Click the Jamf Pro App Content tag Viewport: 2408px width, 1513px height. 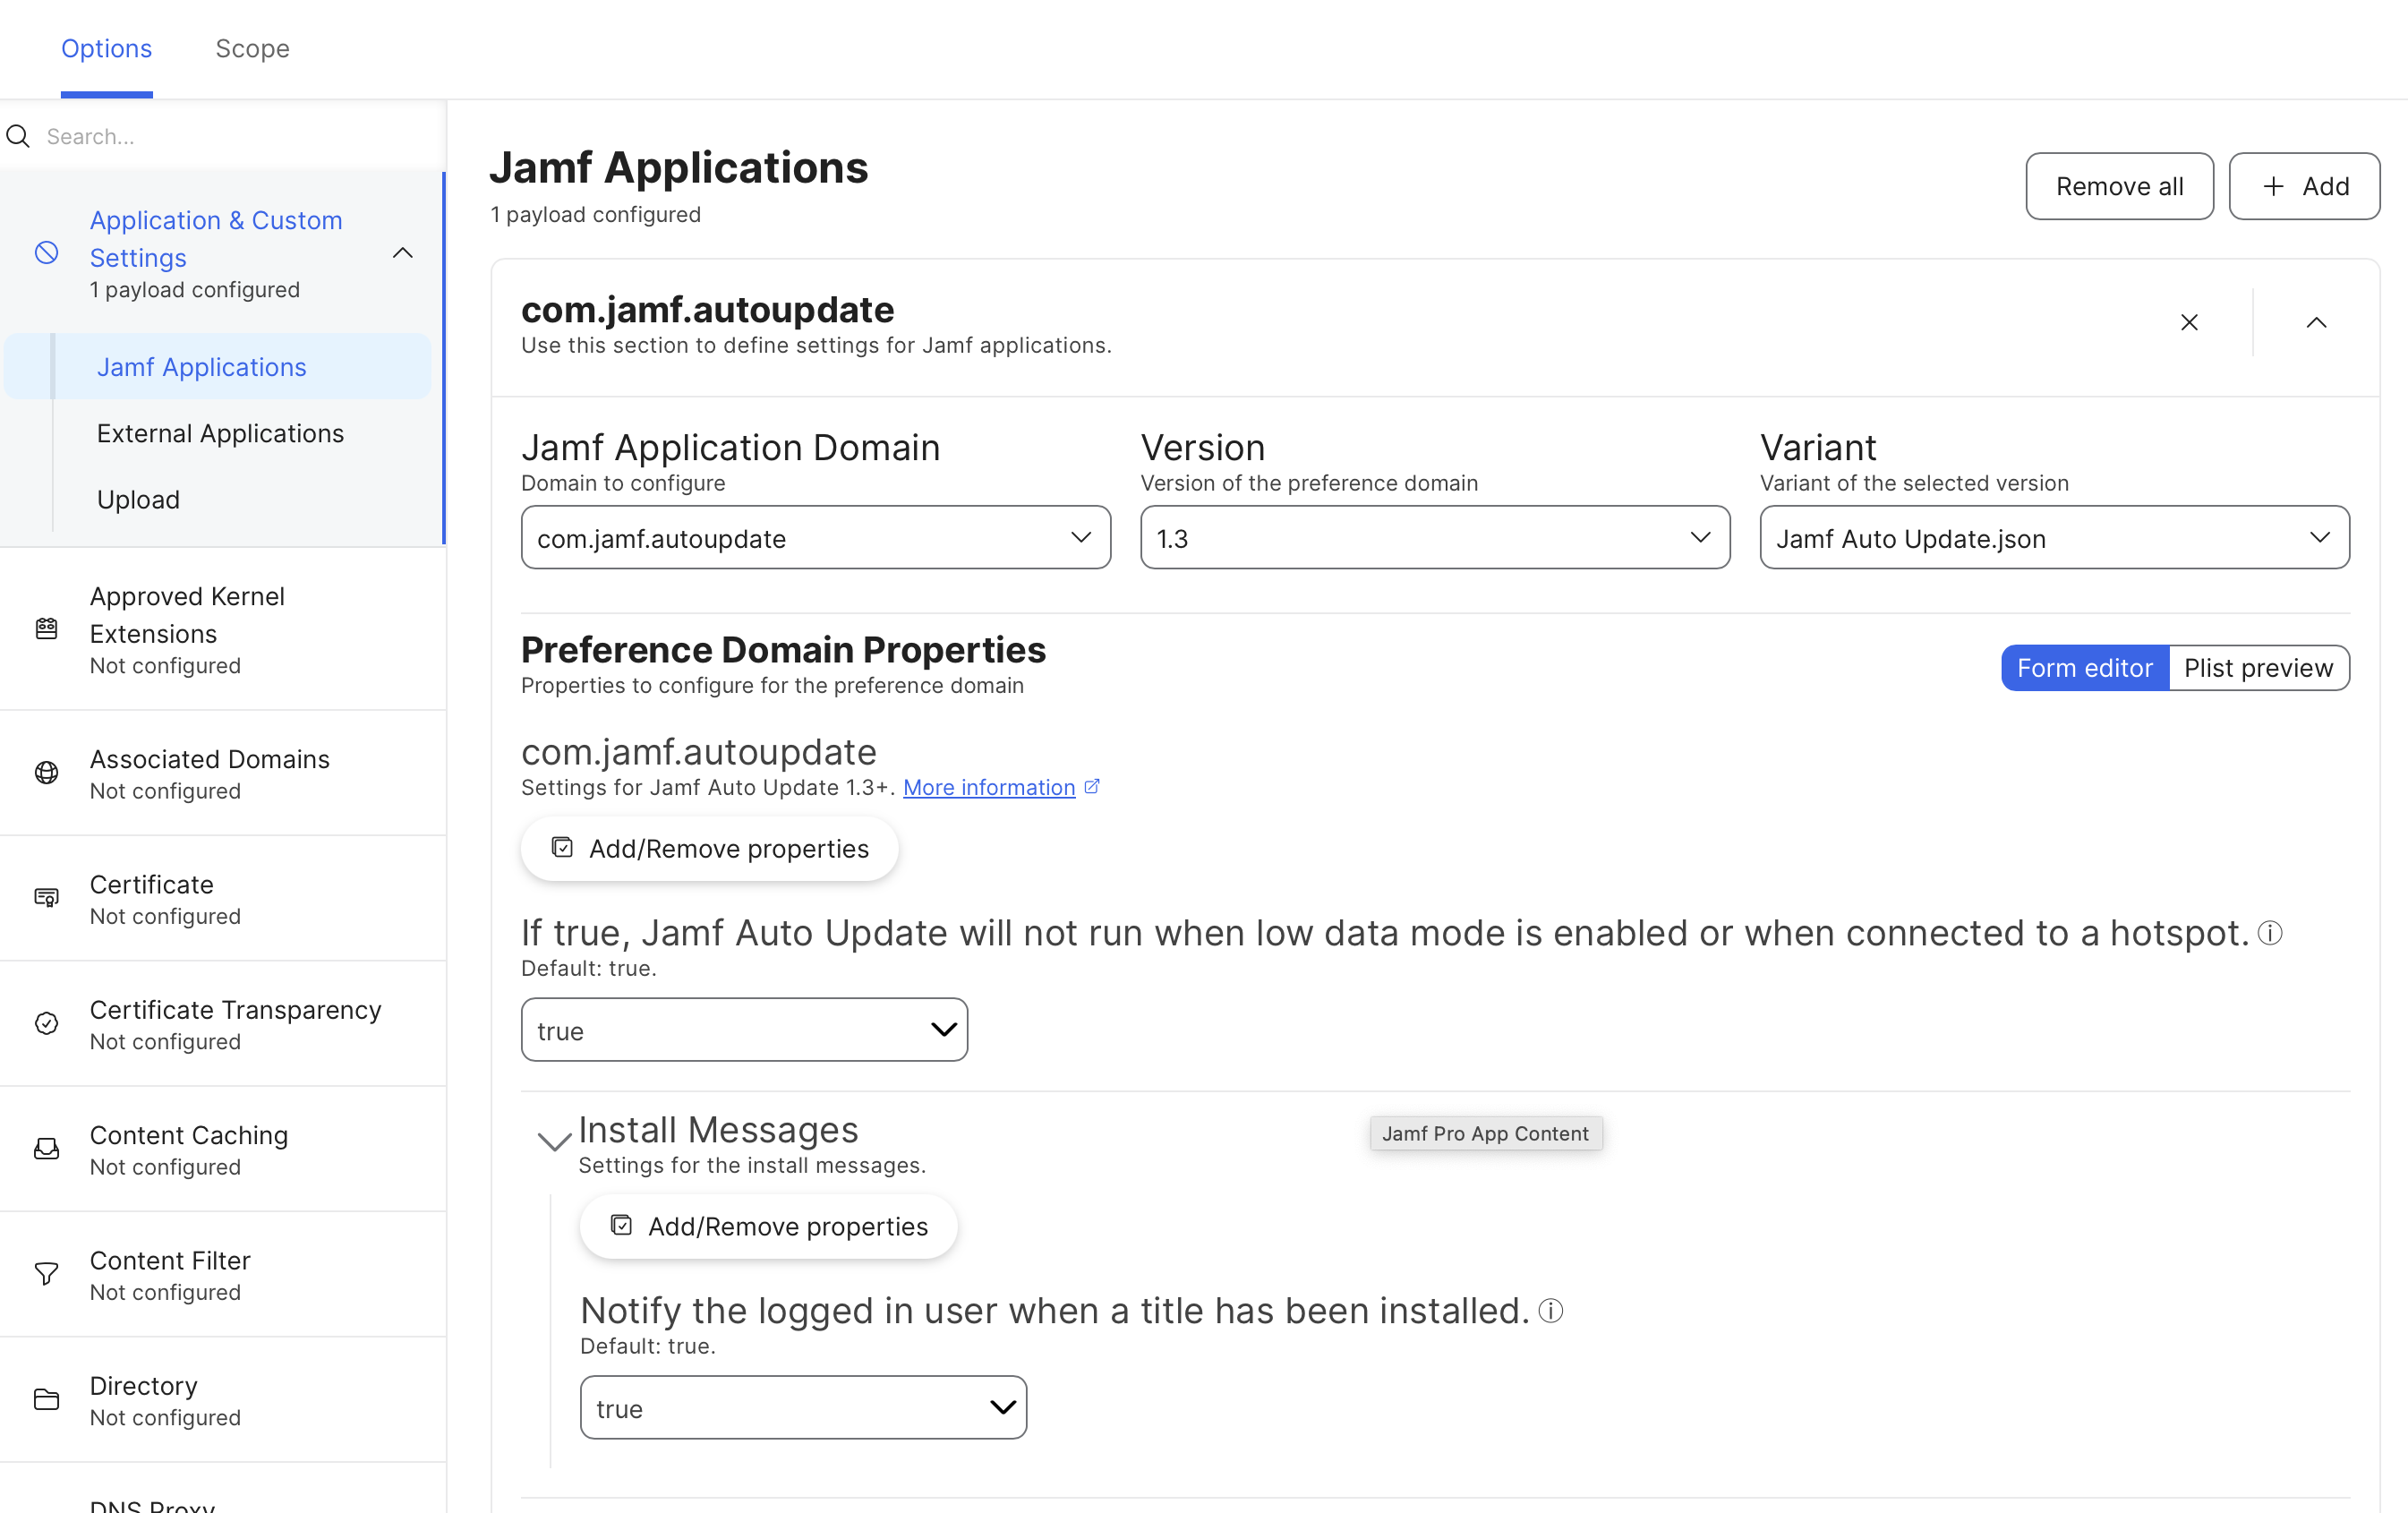pyautogui.click(x=1485, y=1133)
